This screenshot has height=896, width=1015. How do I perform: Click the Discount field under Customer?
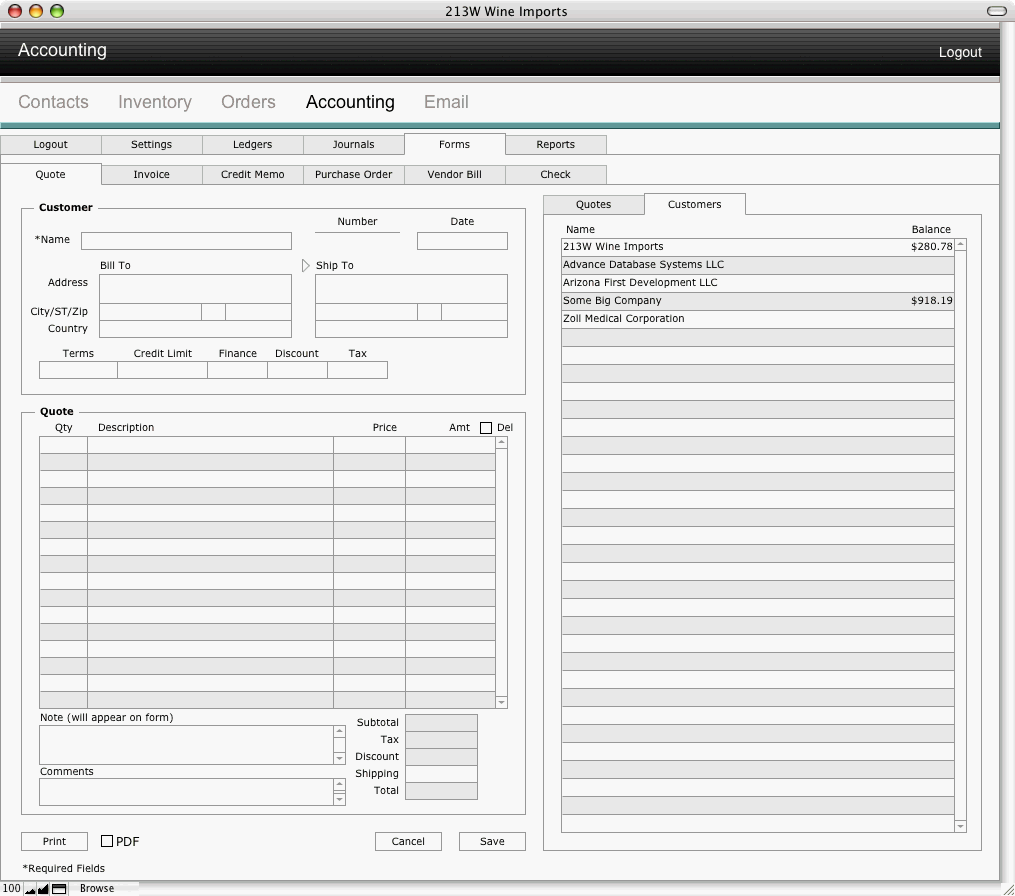pos(297,370)
